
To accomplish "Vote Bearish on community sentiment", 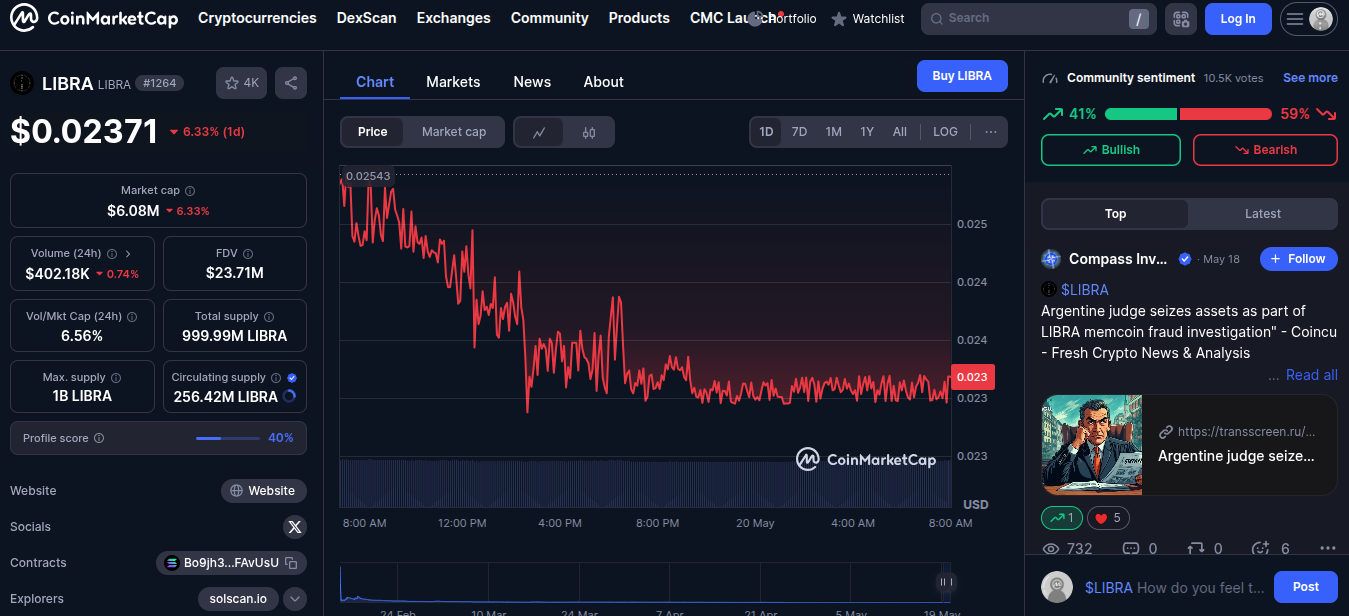I will (1265, 150).
